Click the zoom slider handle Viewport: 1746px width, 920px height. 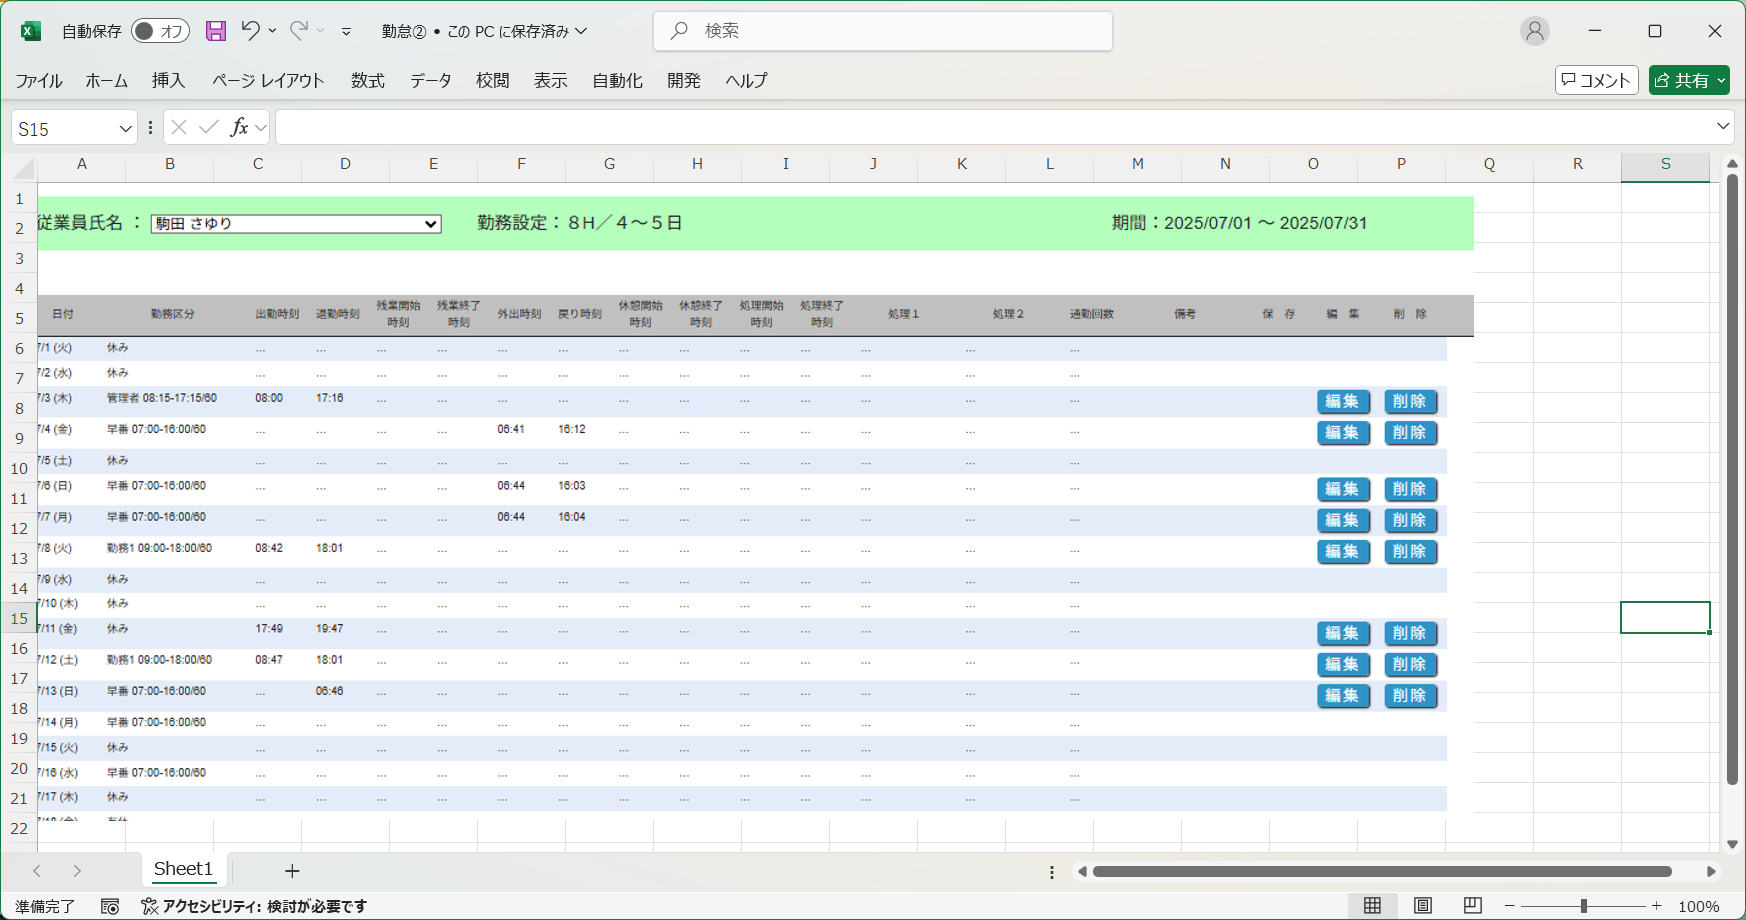1583,906
